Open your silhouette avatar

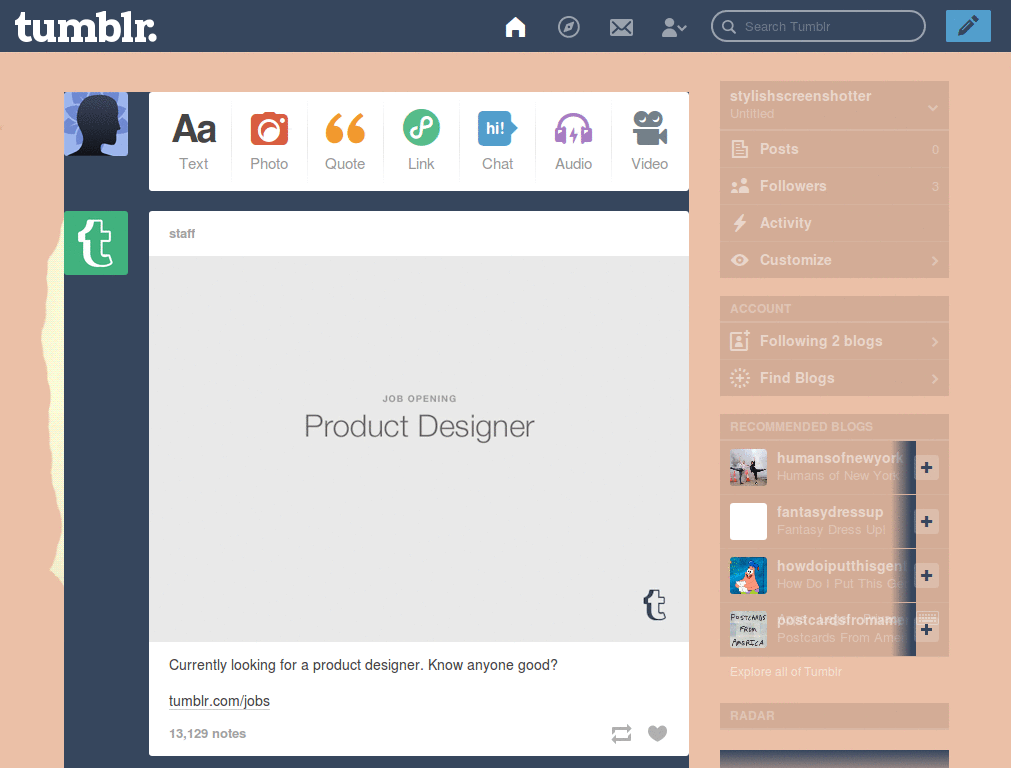pos(96,124)
